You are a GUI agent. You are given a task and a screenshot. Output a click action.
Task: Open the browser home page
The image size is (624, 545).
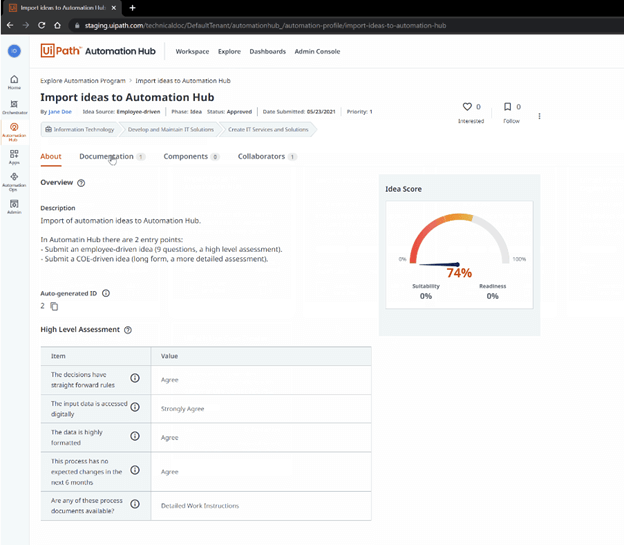point(57,25)
